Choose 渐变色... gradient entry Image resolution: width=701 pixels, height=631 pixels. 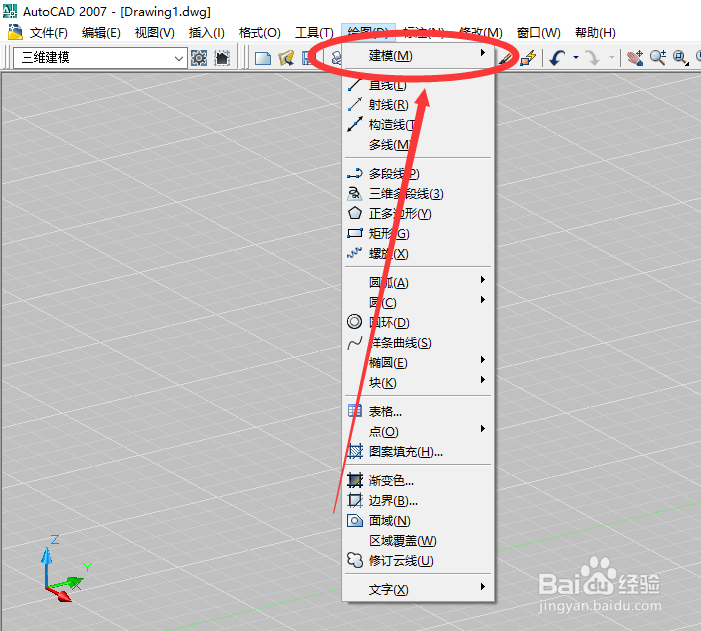pyautogui.click(x=418, y=481)
